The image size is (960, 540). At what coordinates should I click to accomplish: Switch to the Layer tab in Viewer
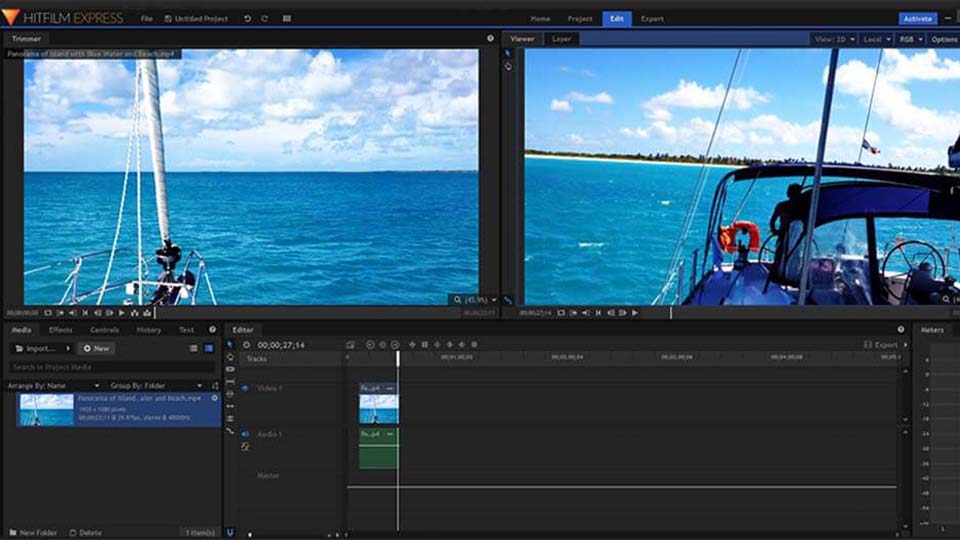click(x=561, y=39)
